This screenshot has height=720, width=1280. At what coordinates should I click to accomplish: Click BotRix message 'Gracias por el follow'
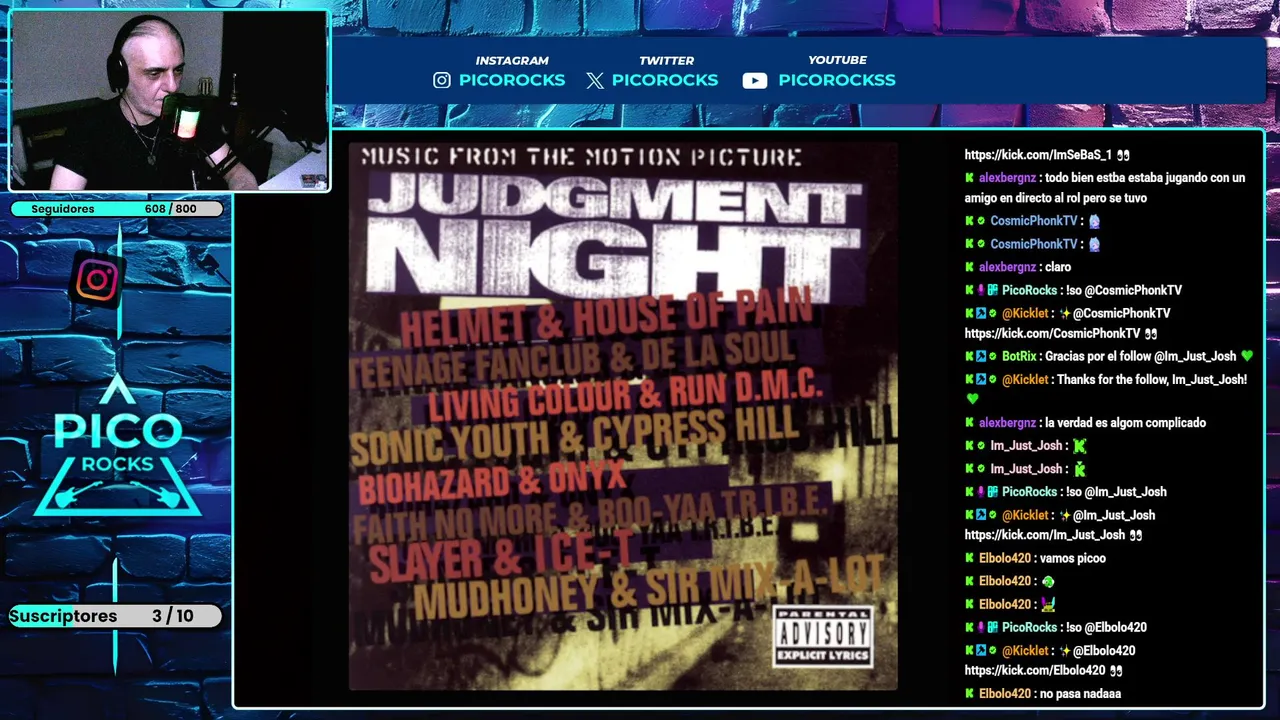point(1109,356)
